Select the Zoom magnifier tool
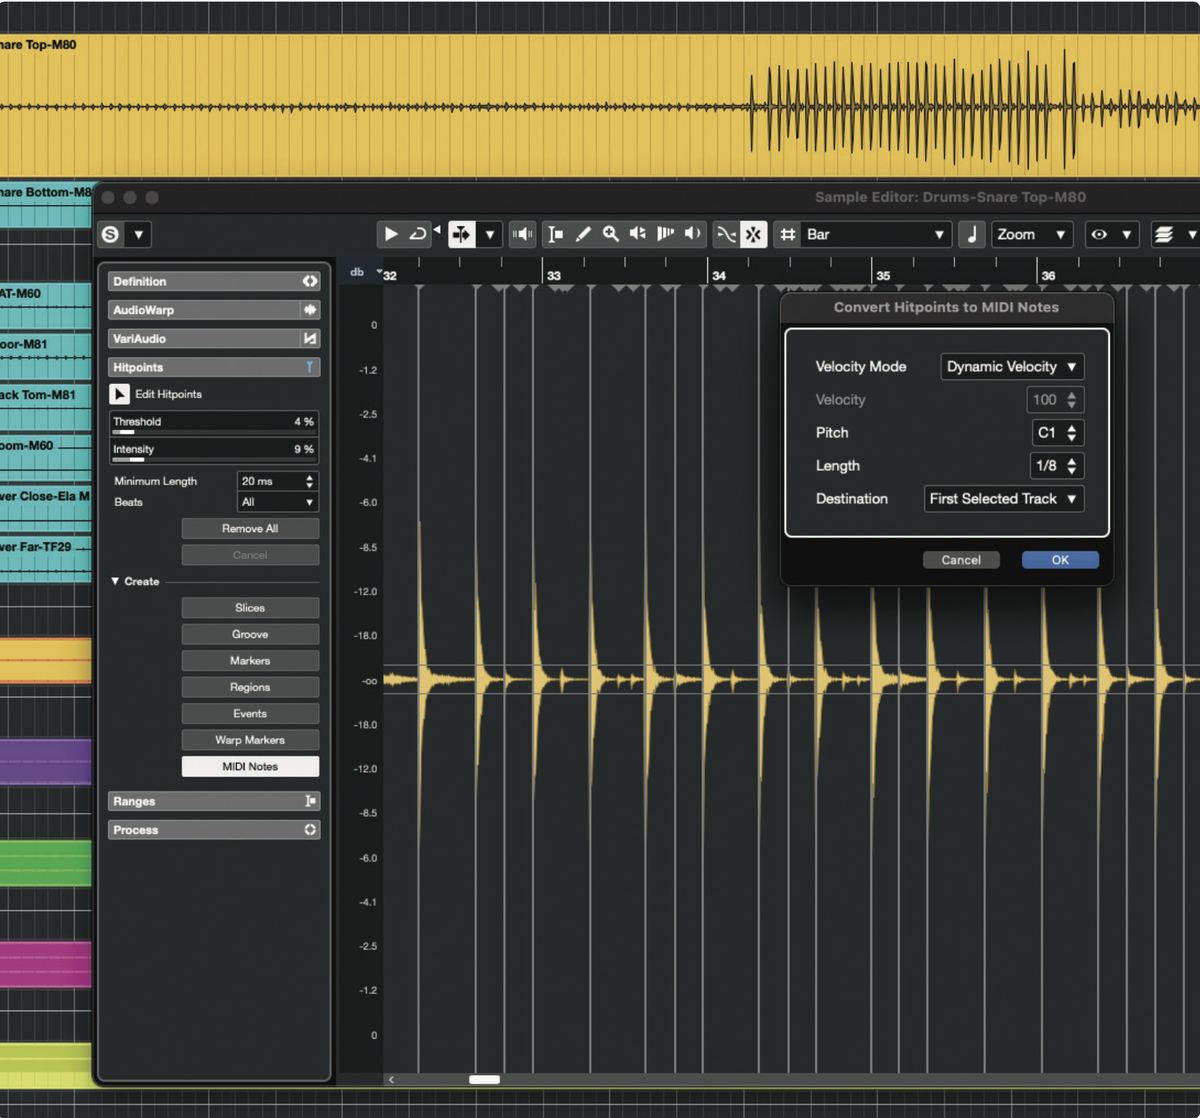The width and height of the screenshot is (1200, 1118). click(610, 234)
